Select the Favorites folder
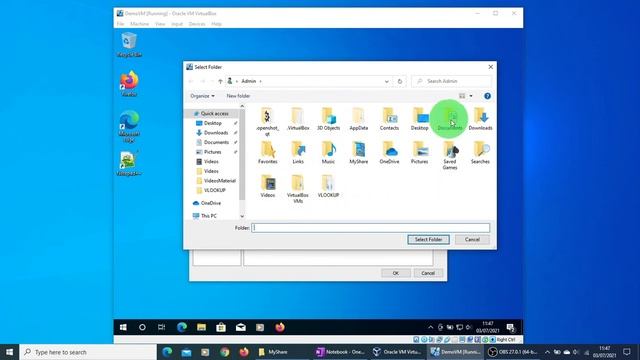Screen dimensions: 640x360 coord(267,153)
